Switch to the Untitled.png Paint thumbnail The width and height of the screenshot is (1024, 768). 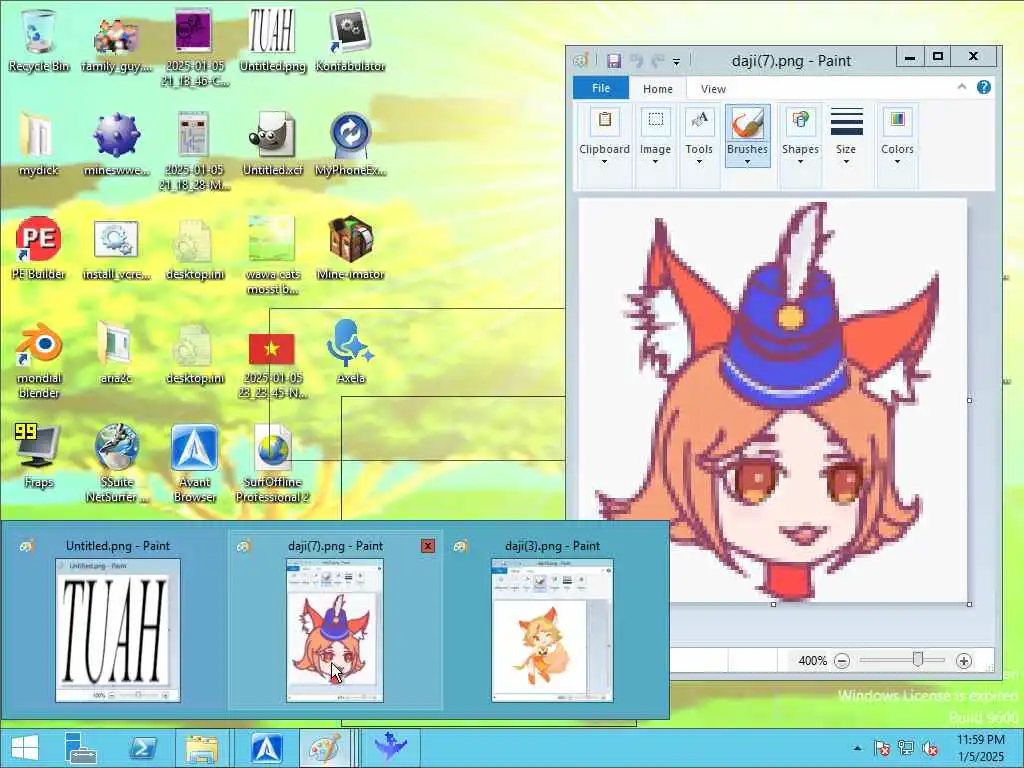tap(118, 630)
